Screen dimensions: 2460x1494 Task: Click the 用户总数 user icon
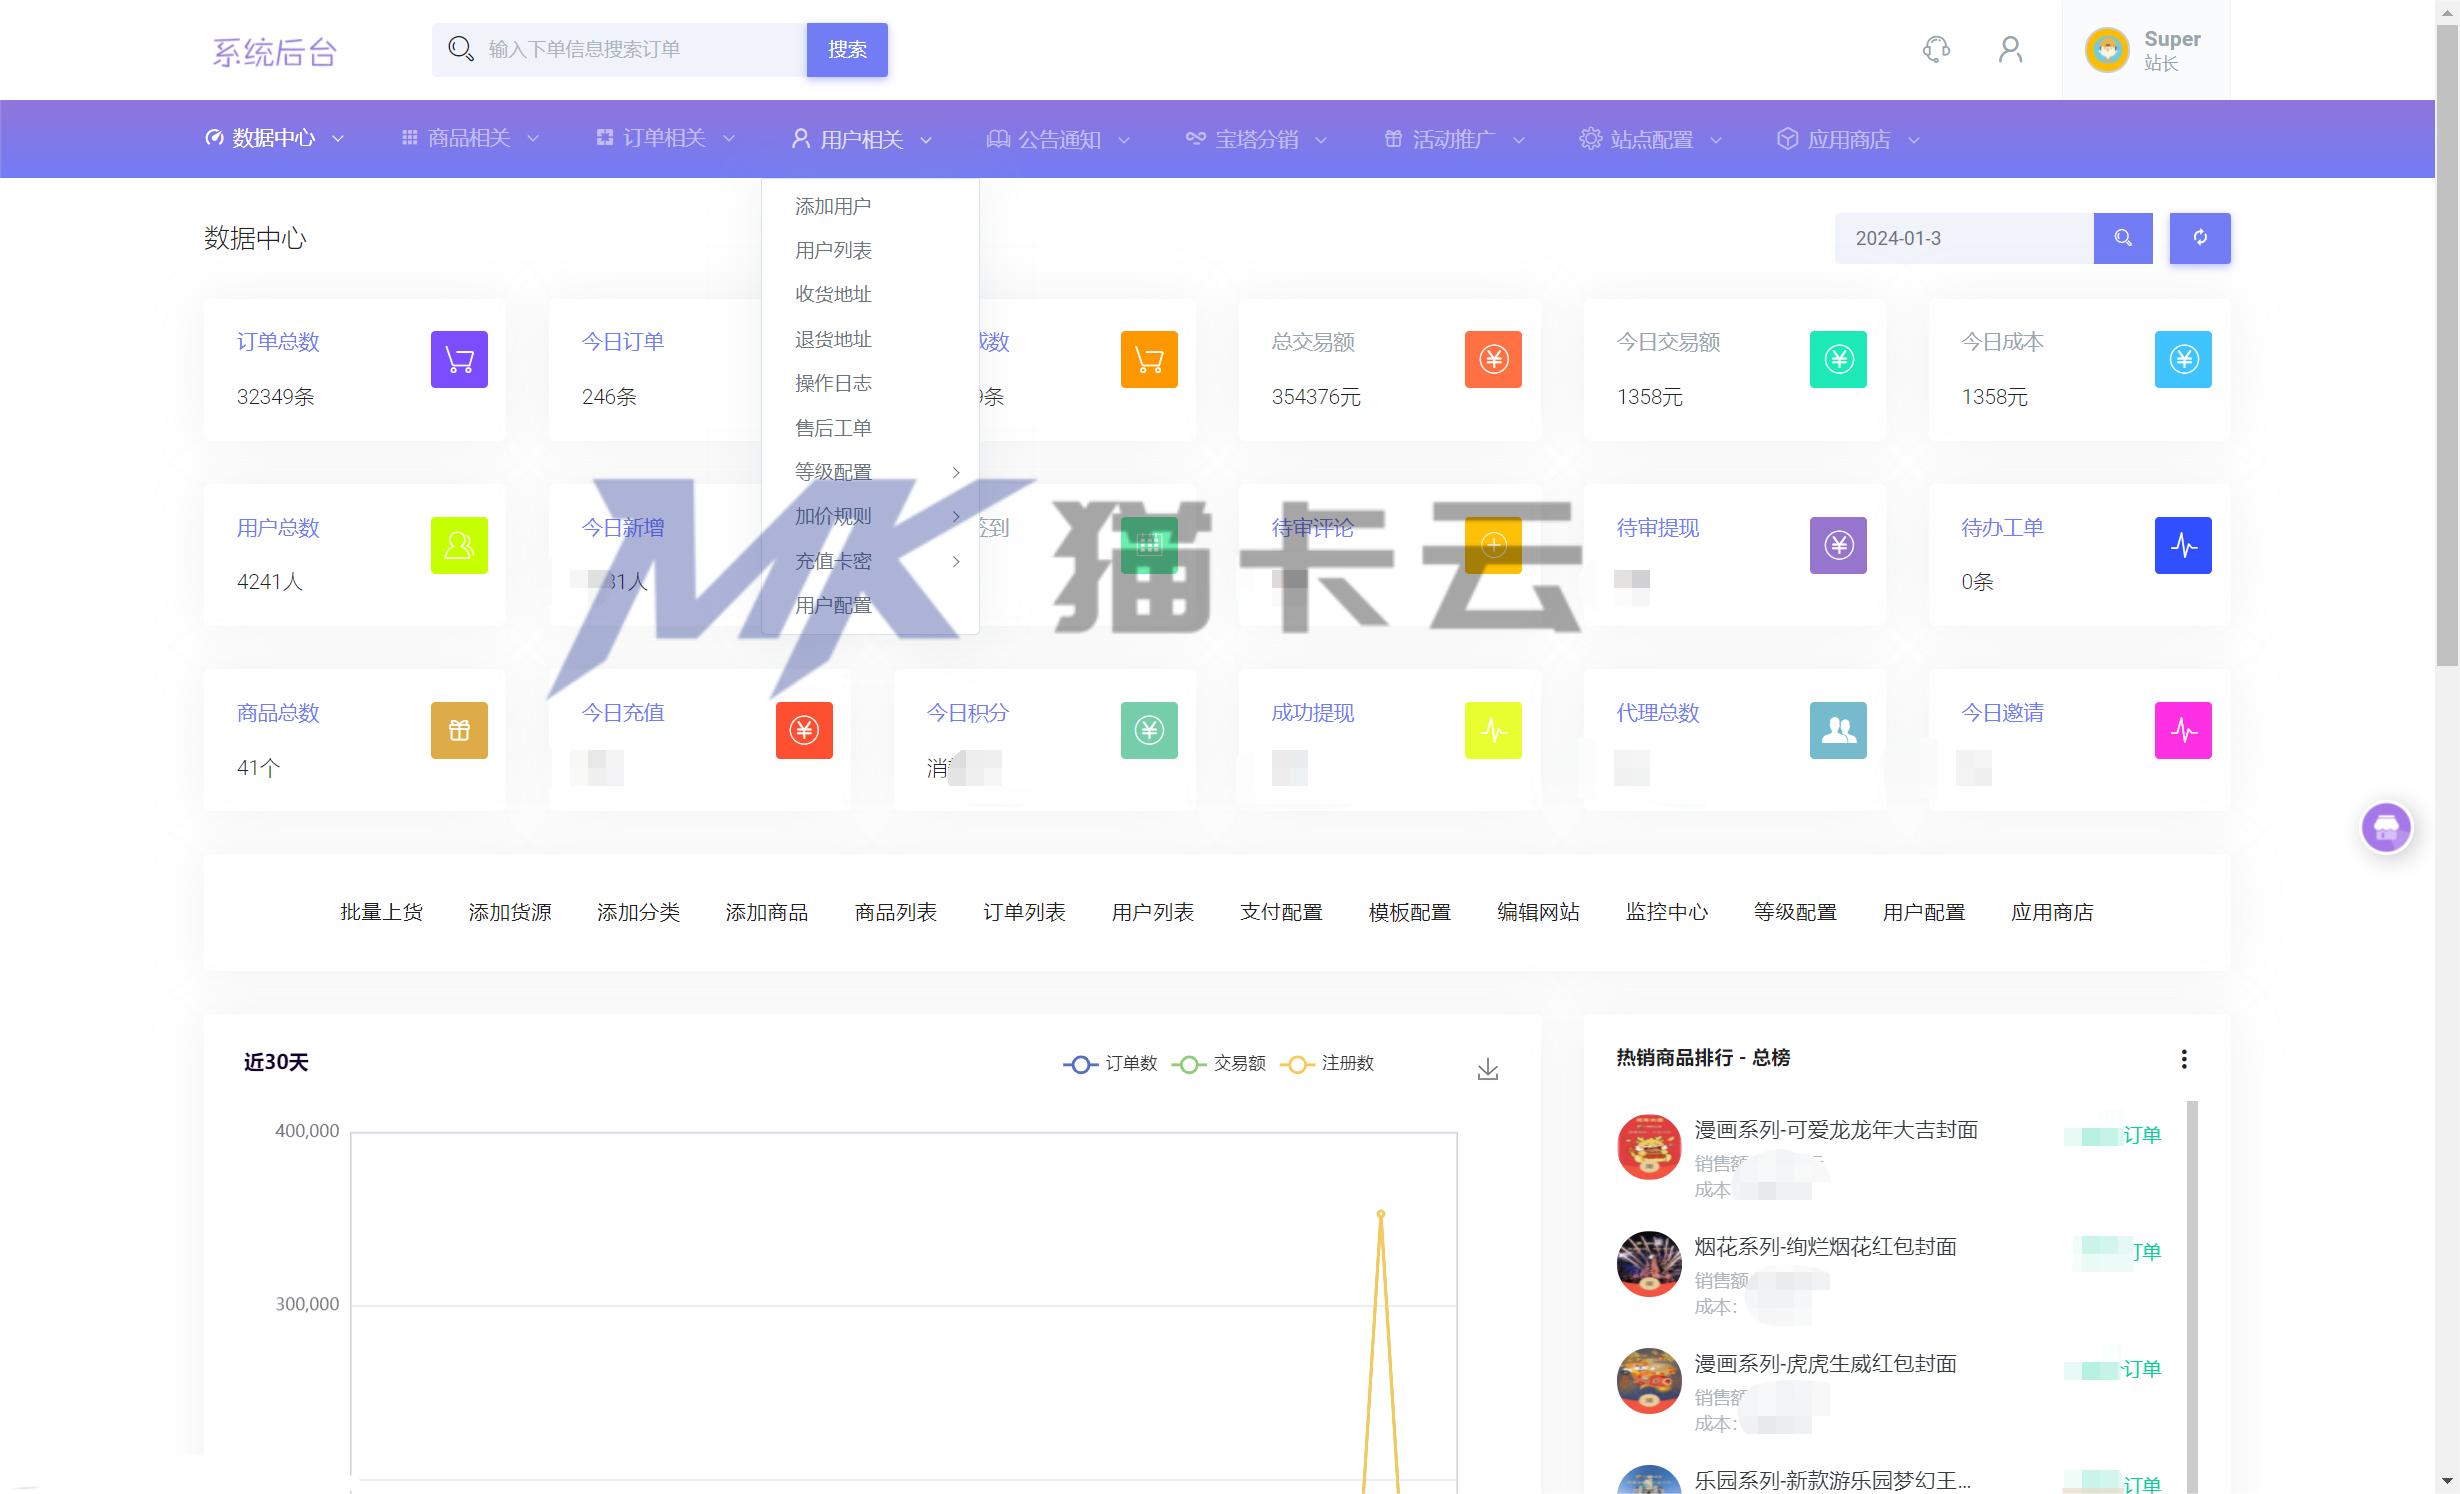click(459, 545)
